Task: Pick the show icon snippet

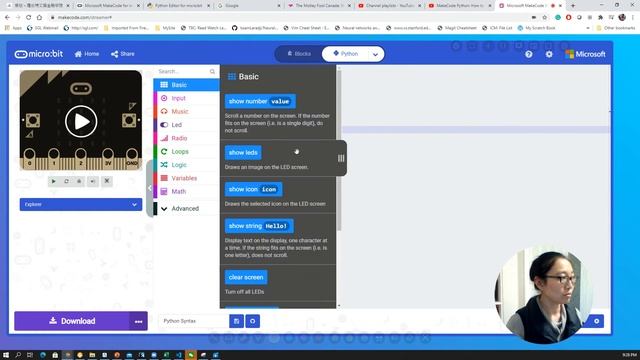Action: point(253,189)
